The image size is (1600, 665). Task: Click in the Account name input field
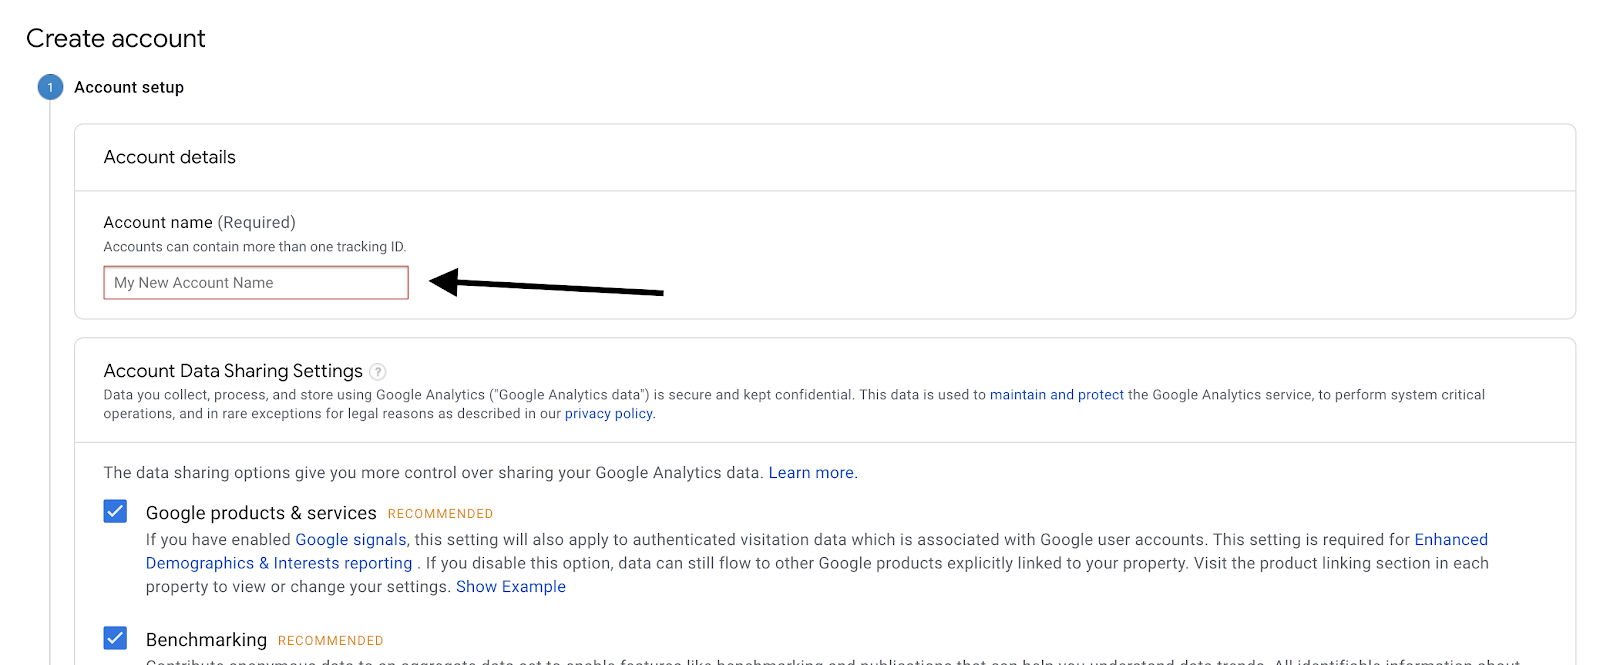(x=256, y=283)
